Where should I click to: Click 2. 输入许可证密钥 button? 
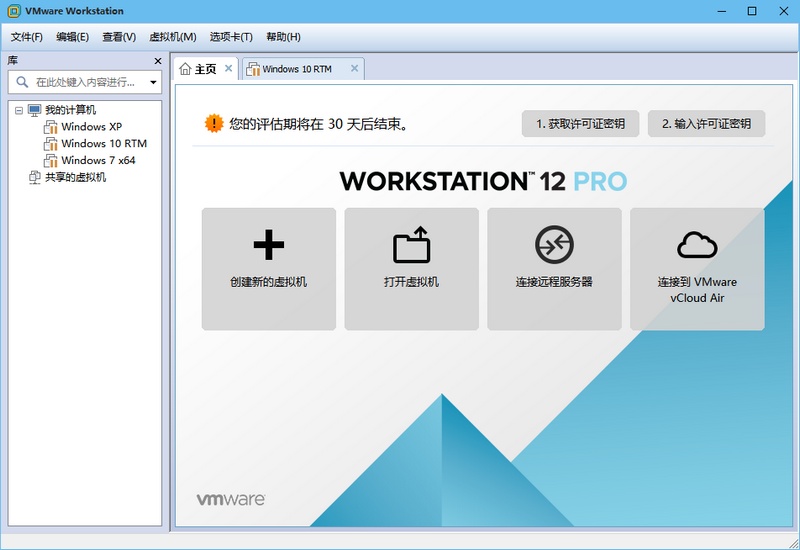[706, 123]
